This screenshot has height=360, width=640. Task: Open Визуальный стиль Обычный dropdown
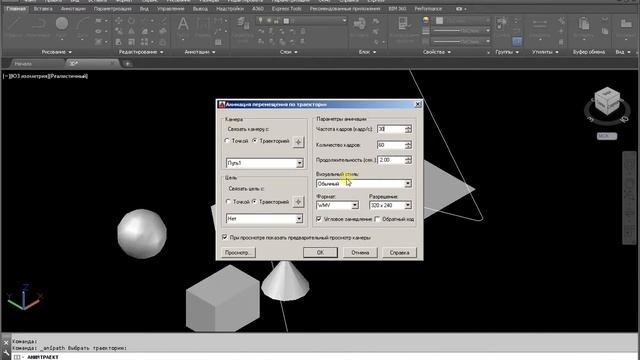click(364, 184)
